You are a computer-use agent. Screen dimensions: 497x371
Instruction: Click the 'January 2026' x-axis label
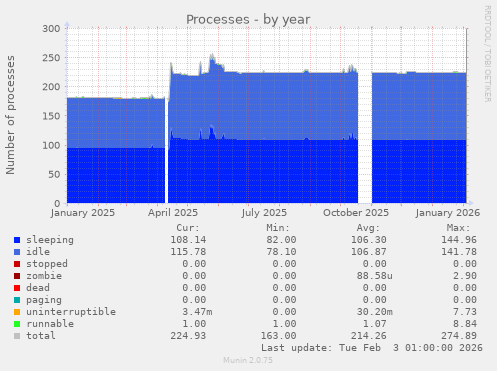[x=448, y=213]
